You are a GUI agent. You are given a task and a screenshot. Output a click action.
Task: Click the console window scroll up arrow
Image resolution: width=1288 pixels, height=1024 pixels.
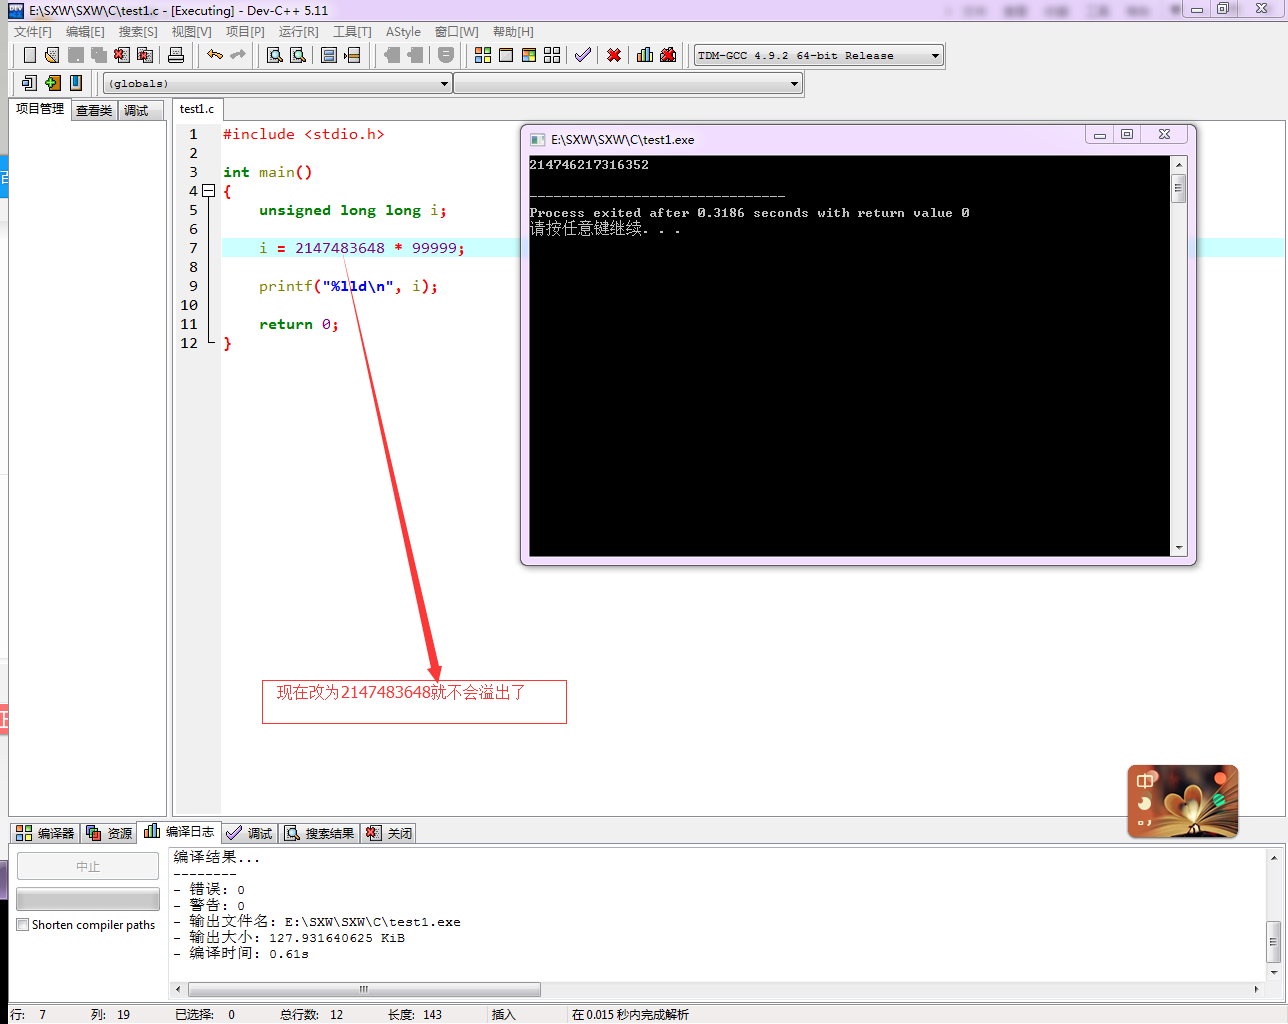tap(1179, 165)
